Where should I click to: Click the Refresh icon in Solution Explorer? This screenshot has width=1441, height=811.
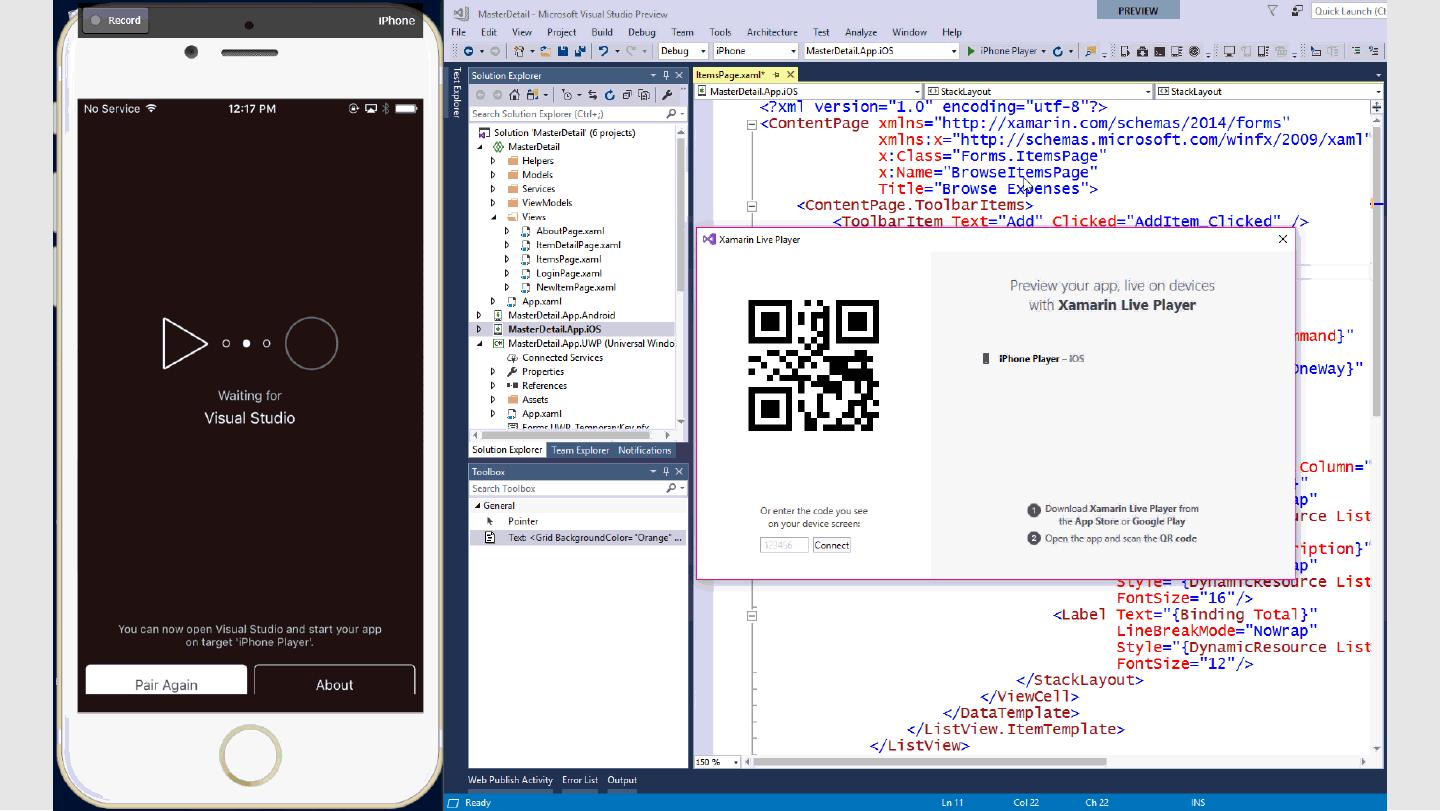(x=609, y=95)
